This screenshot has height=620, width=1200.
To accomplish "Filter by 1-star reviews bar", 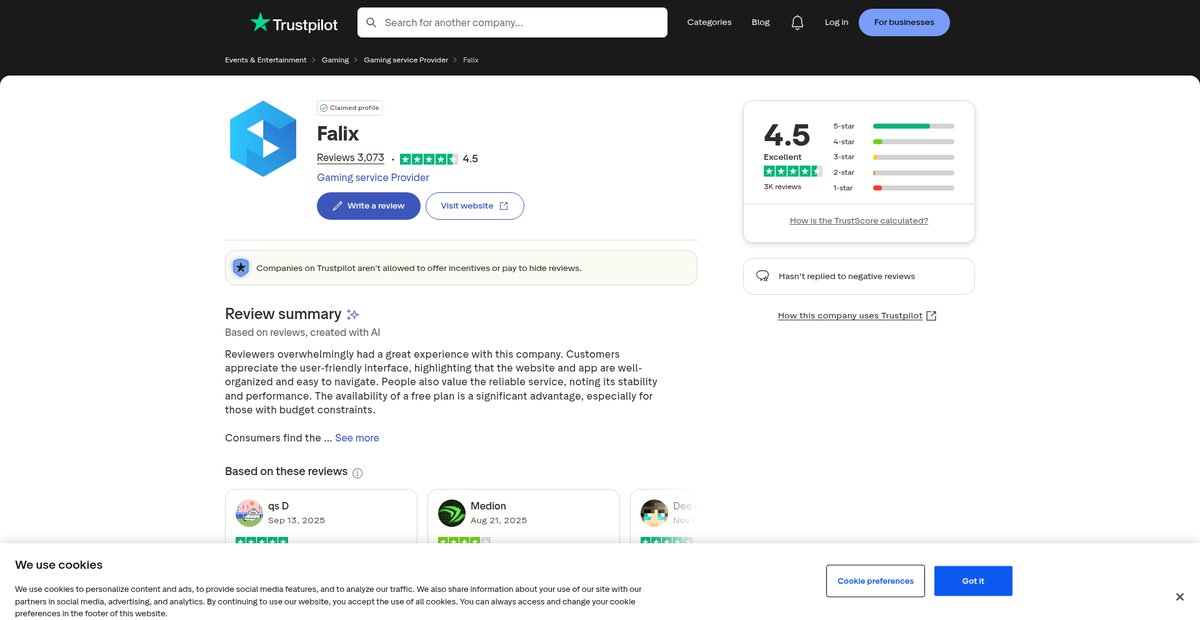I will (x=894, y=188).
